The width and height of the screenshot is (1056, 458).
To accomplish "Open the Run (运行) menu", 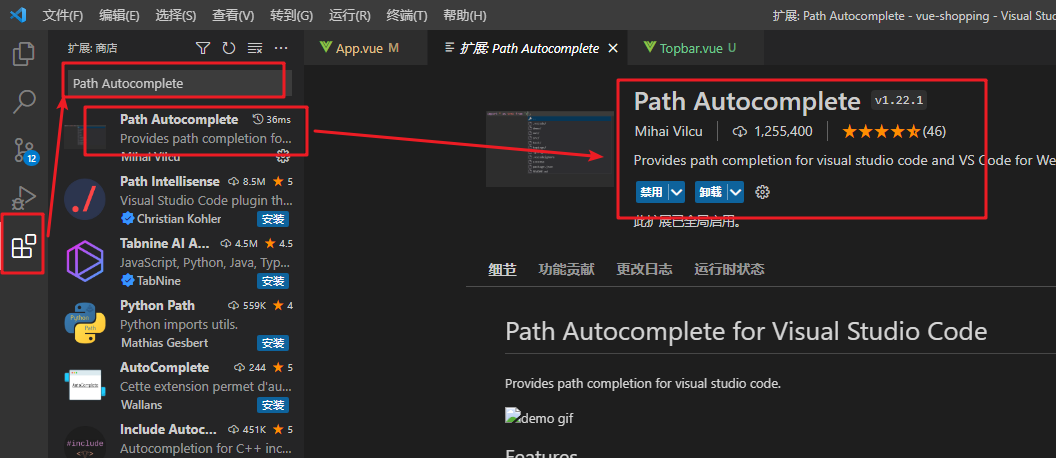I will (x=350, y=15).
